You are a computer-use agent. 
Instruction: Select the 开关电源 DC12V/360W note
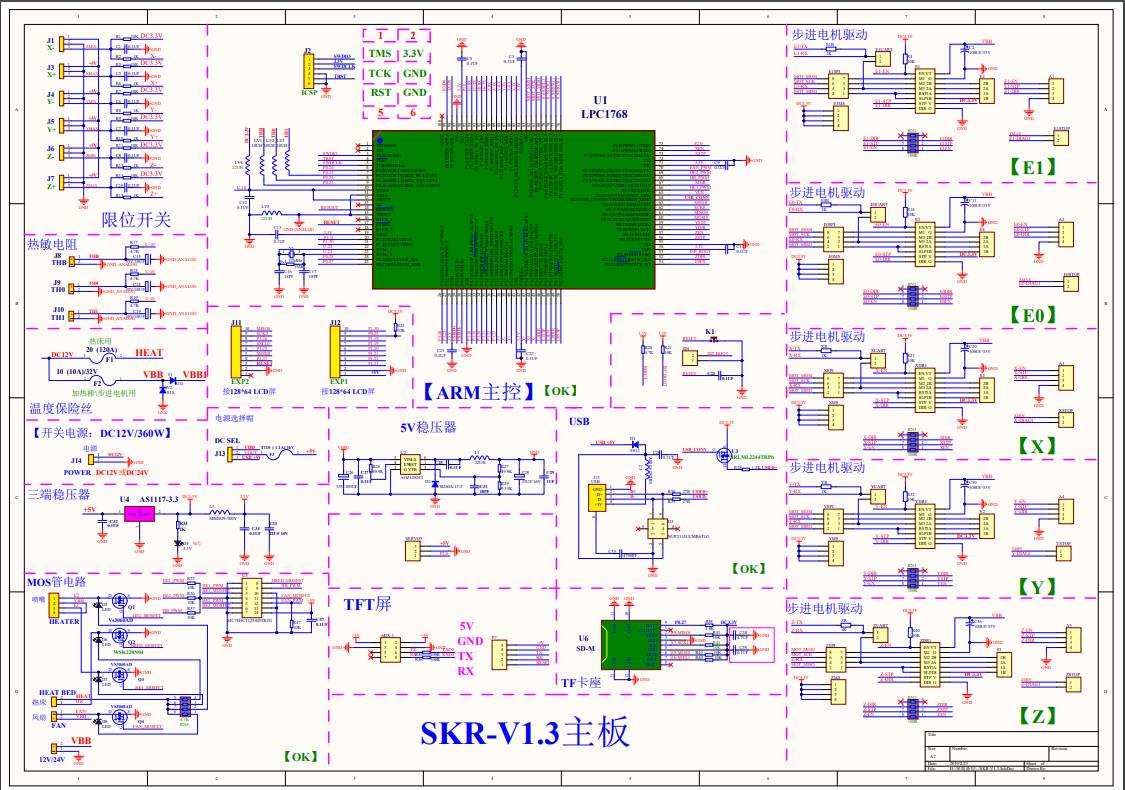[101, 433]
